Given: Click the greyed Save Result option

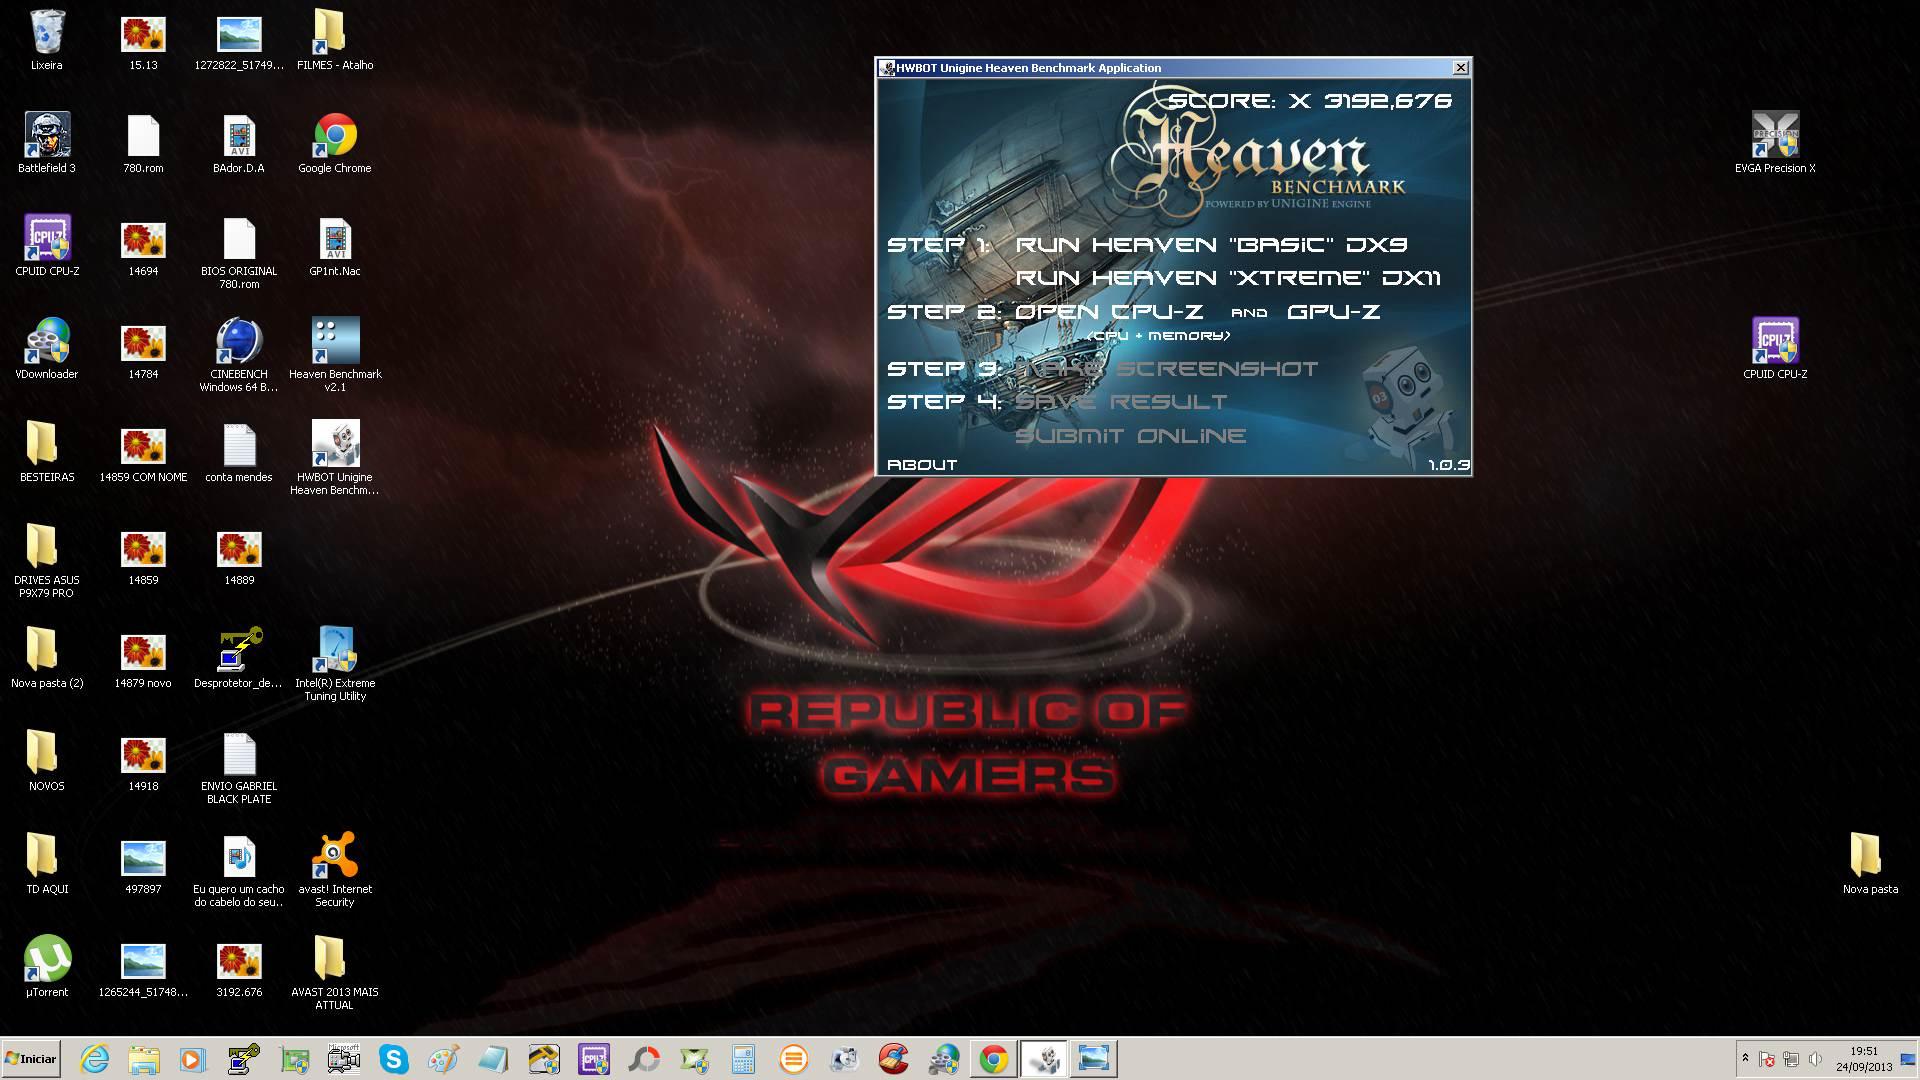Looking at the screenshot, I should coord(1121,402).
